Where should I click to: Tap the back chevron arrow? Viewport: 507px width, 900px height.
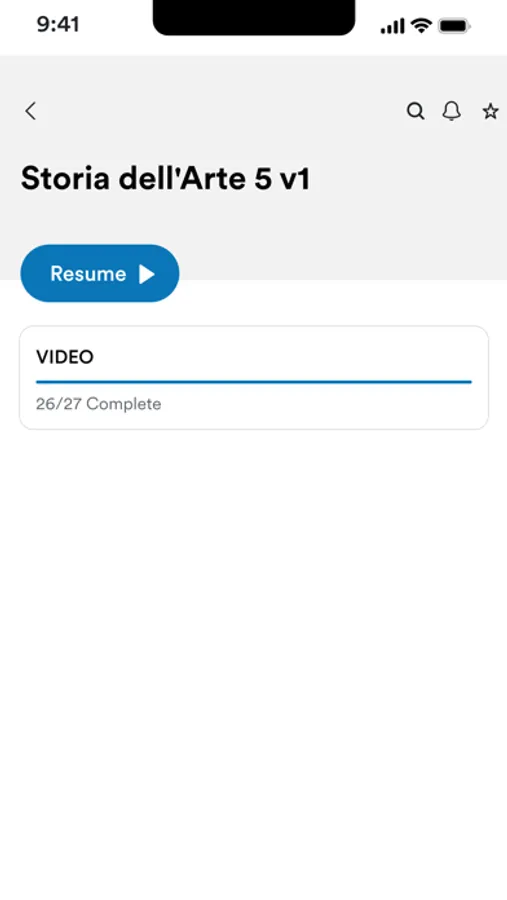[30, 111]
